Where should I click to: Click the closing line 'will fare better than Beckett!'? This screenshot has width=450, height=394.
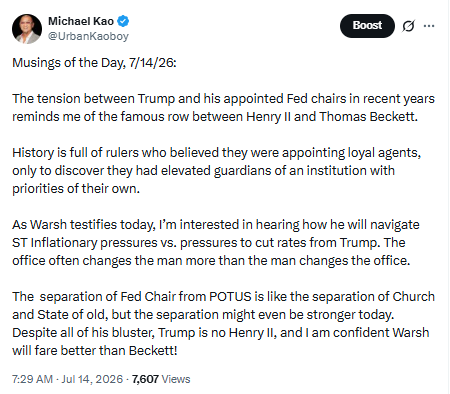(x=95, y=351)
